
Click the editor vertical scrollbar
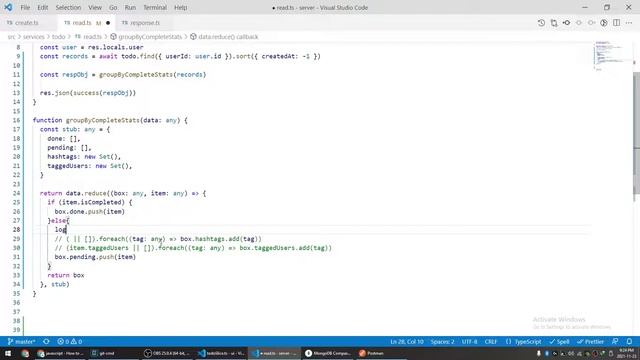636,133
